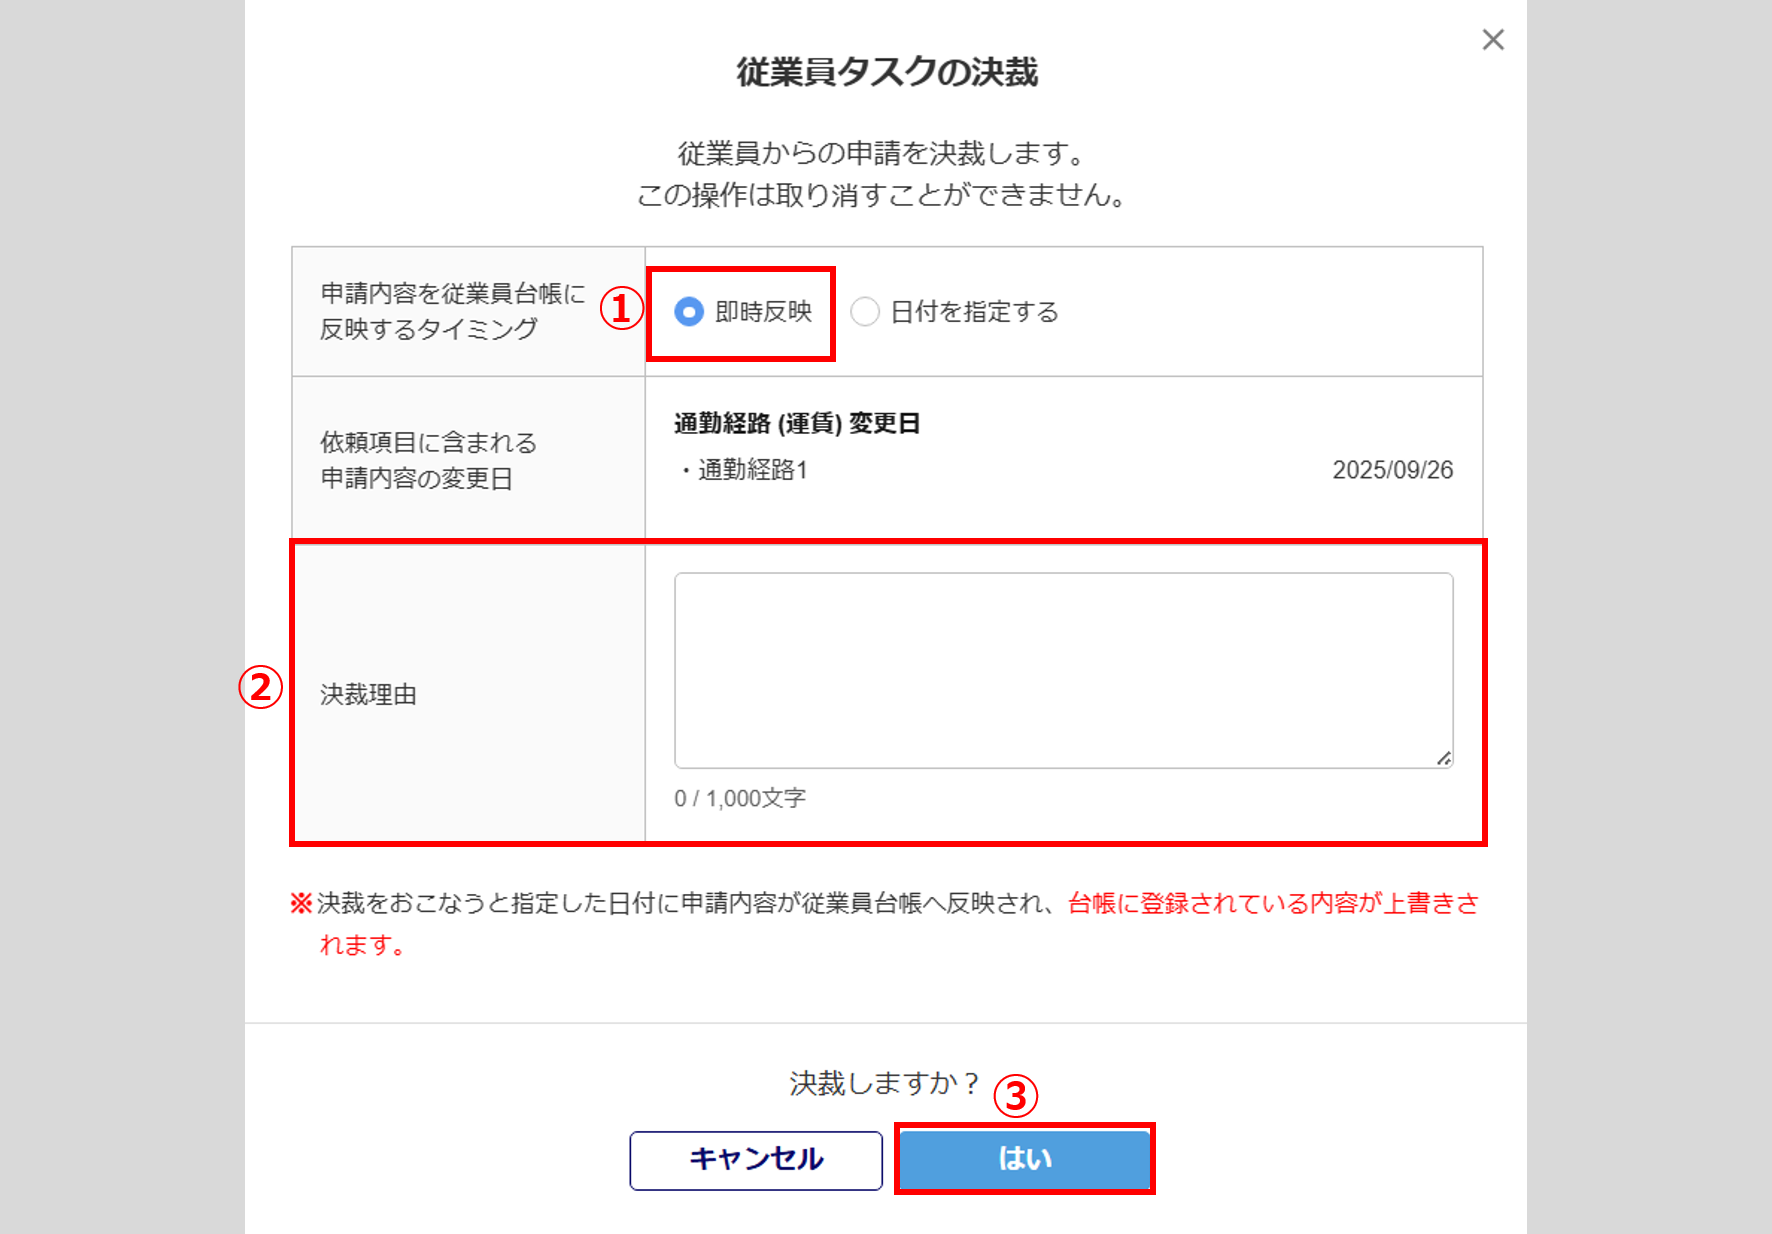Click the circled number ② marker
This screenshot has height=1234, width=1772.
pos(261,687)
